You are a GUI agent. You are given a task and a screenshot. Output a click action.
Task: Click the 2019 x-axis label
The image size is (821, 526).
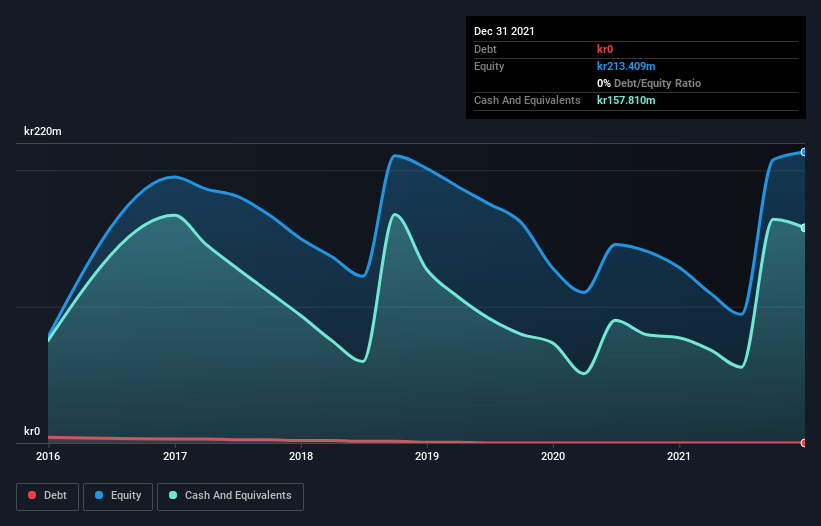coord(427,456)
